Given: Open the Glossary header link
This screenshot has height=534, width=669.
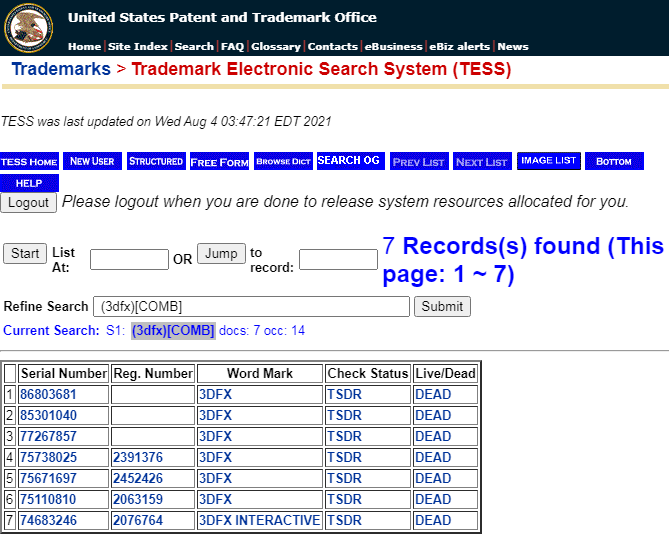Looking at the screenshot, I should [276, 46].
